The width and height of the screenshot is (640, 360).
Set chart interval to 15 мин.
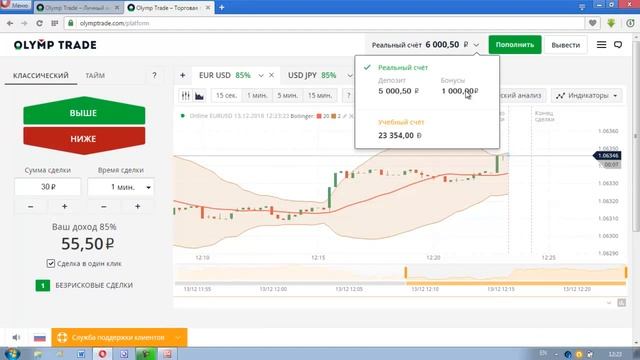coord(320,96)
